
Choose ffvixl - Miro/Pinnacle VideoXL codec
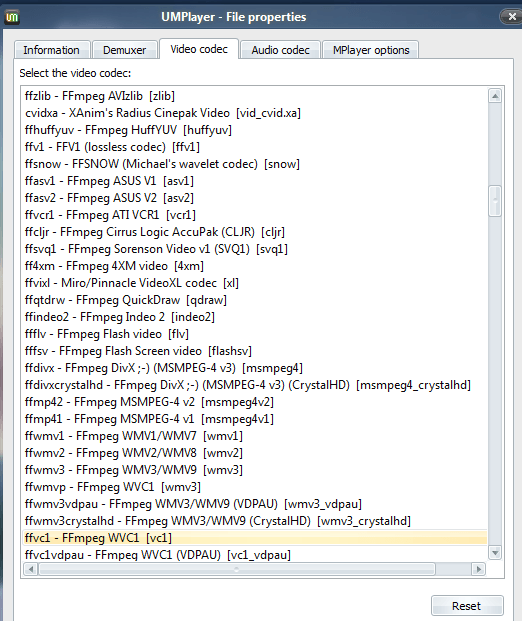(x=132, y=283)
